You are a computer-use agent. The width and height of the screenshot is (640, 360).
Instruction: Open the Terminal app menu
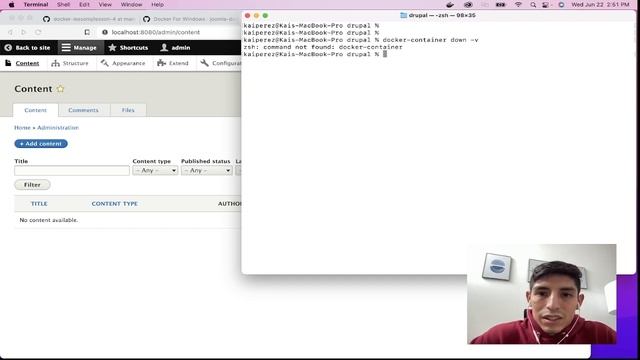(x=36, y=4)
